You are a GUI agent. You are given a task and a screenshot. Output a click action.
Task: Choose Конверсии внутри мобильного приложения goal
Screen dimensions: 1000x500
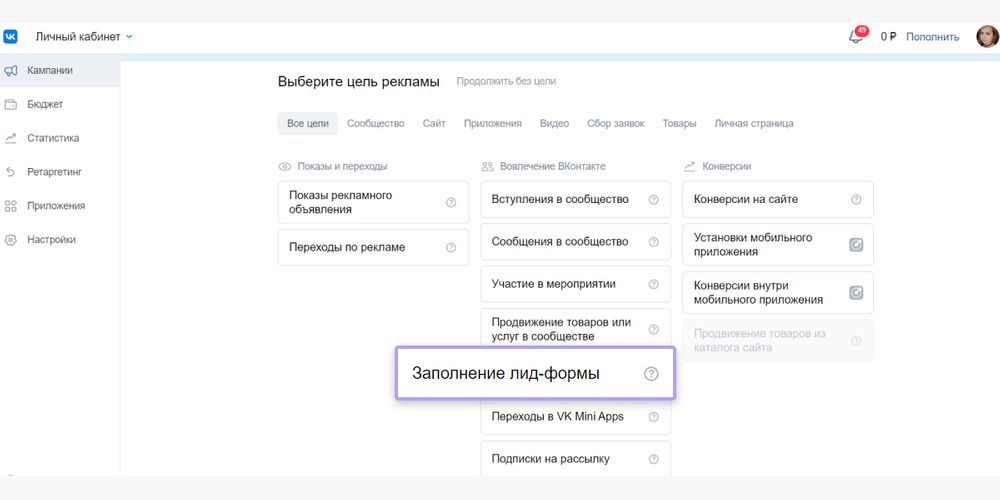778,293
